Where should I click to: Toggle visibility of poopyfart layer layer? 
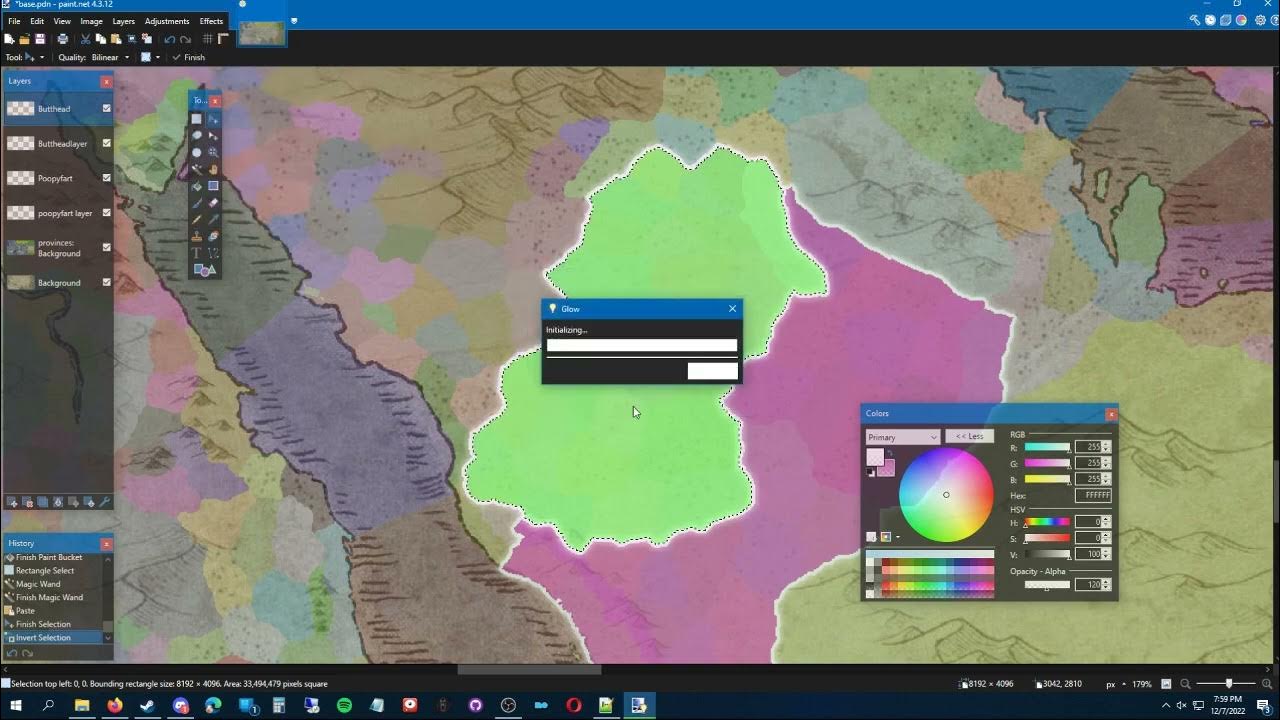click(107, 213)
